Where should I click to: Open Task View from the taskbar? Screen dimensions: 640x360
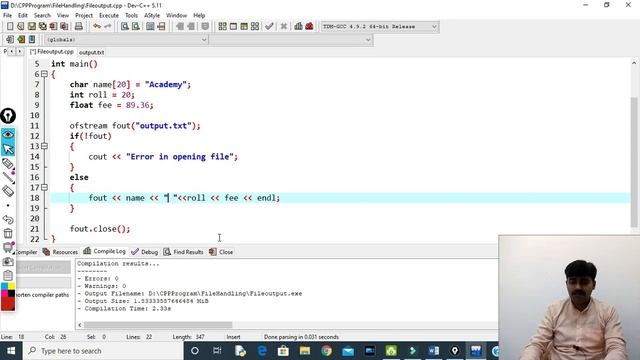tap(217, 351)
